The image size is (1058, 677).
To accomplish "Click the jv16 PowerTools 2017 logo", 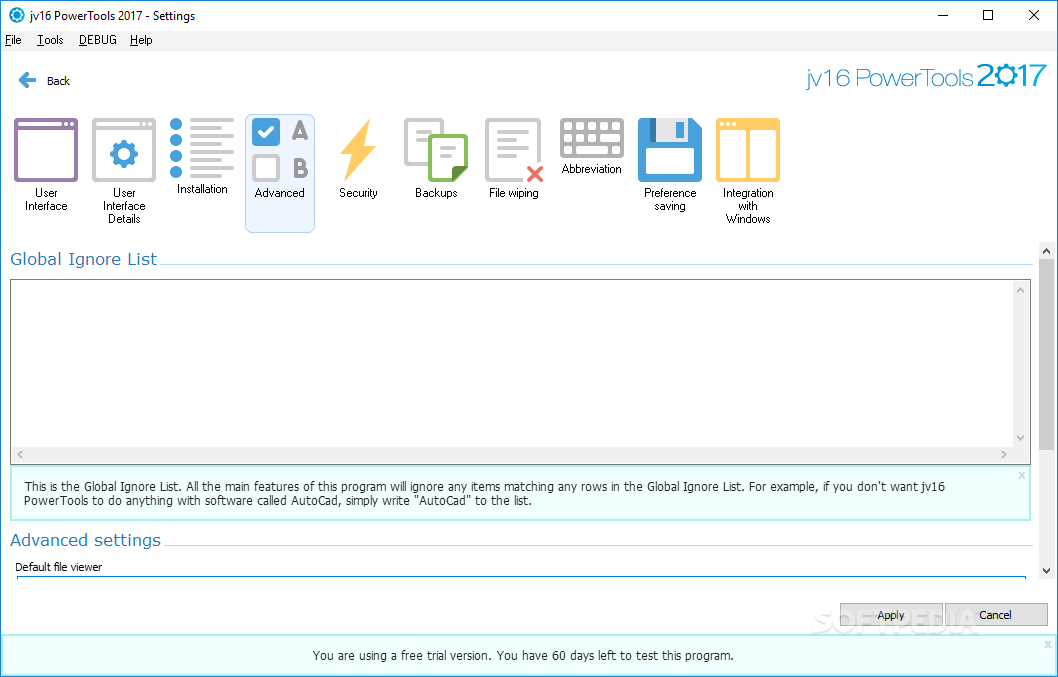I will click(x=926, y=76).
